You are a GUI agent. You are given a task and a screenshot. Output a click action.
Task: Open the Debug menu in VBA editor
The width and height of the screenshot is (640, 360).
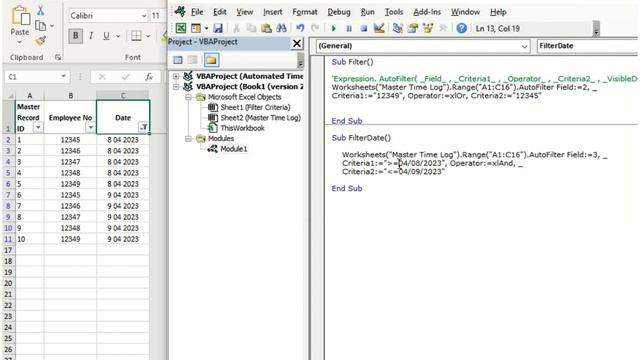[339, 12]
